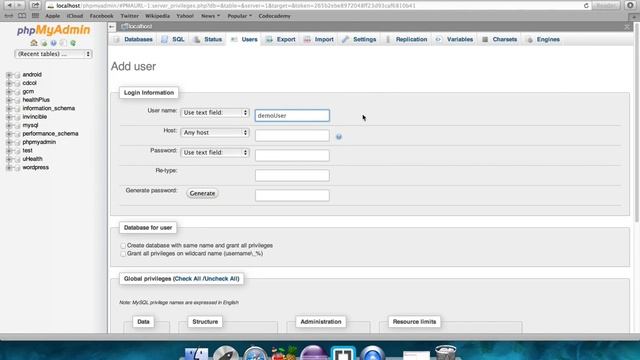The image size is (640, 360).
Task: Open the Wikipedia bookmark
Action: click(157, 16)
